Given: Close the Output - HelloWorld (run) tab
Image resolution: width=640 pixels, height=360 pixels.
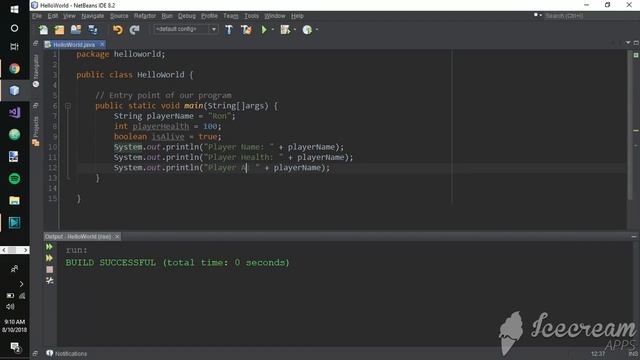Looking at the screenshot, I should click(117, 236).
